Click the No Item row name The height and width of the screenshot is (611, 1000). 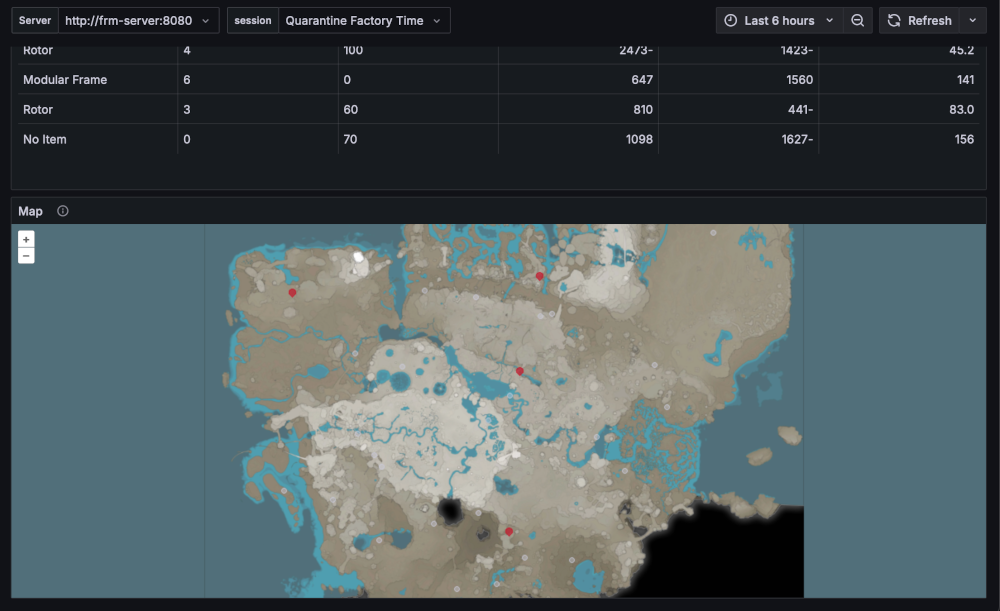(45, 139)
